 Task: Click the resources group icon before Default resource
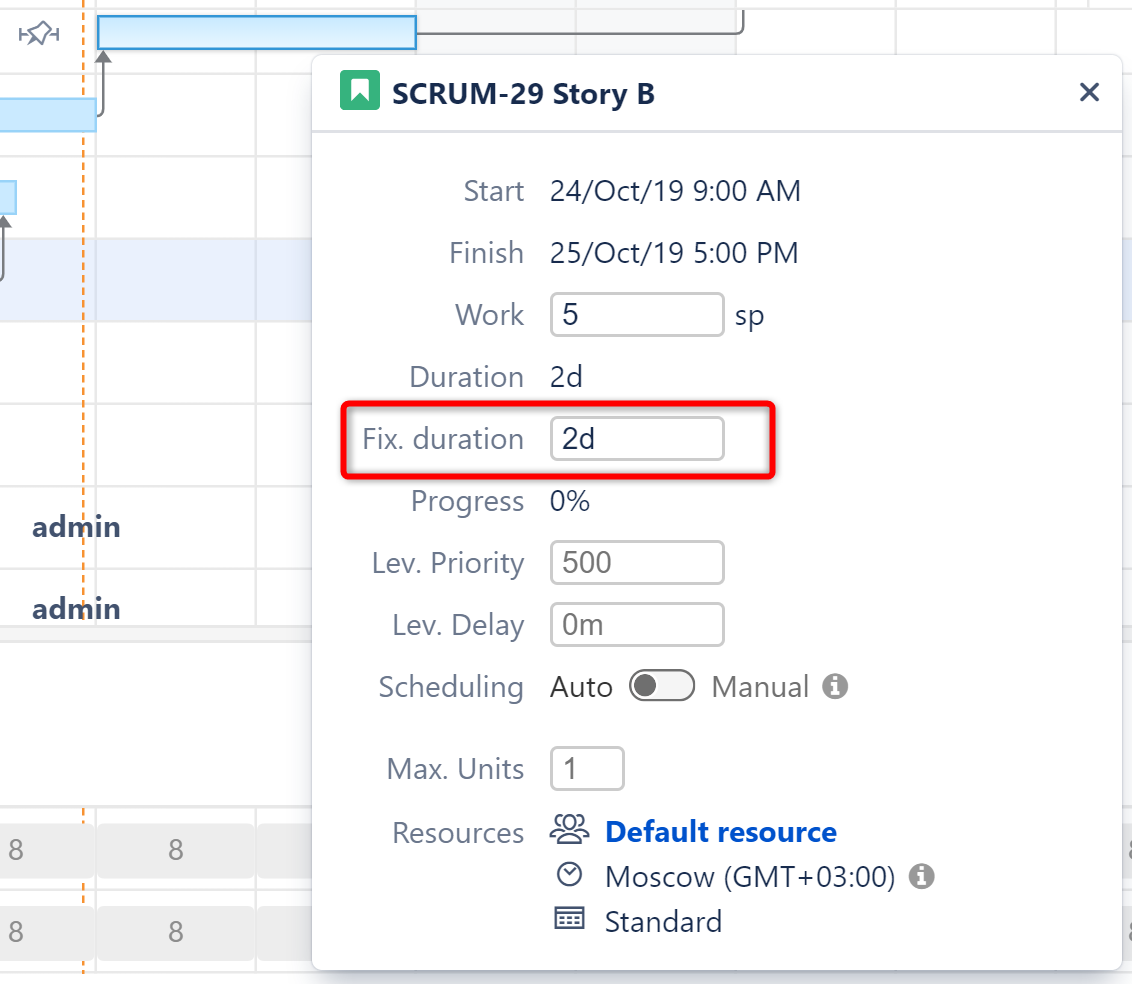pos(569,831)
